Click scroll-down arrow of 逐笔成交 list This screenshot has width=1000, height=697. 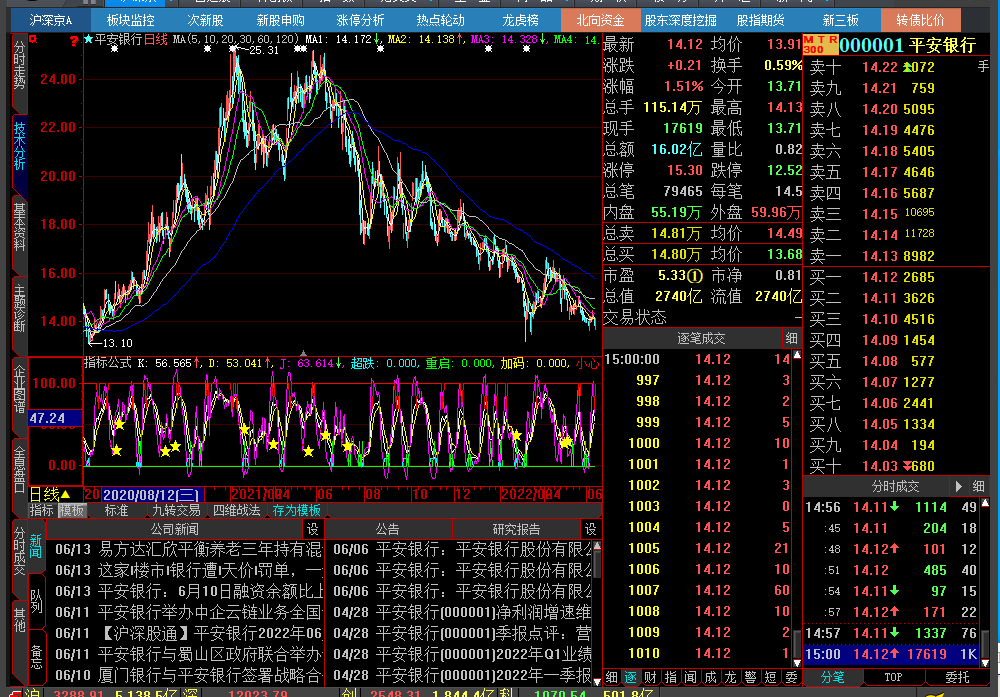point(797,663)
